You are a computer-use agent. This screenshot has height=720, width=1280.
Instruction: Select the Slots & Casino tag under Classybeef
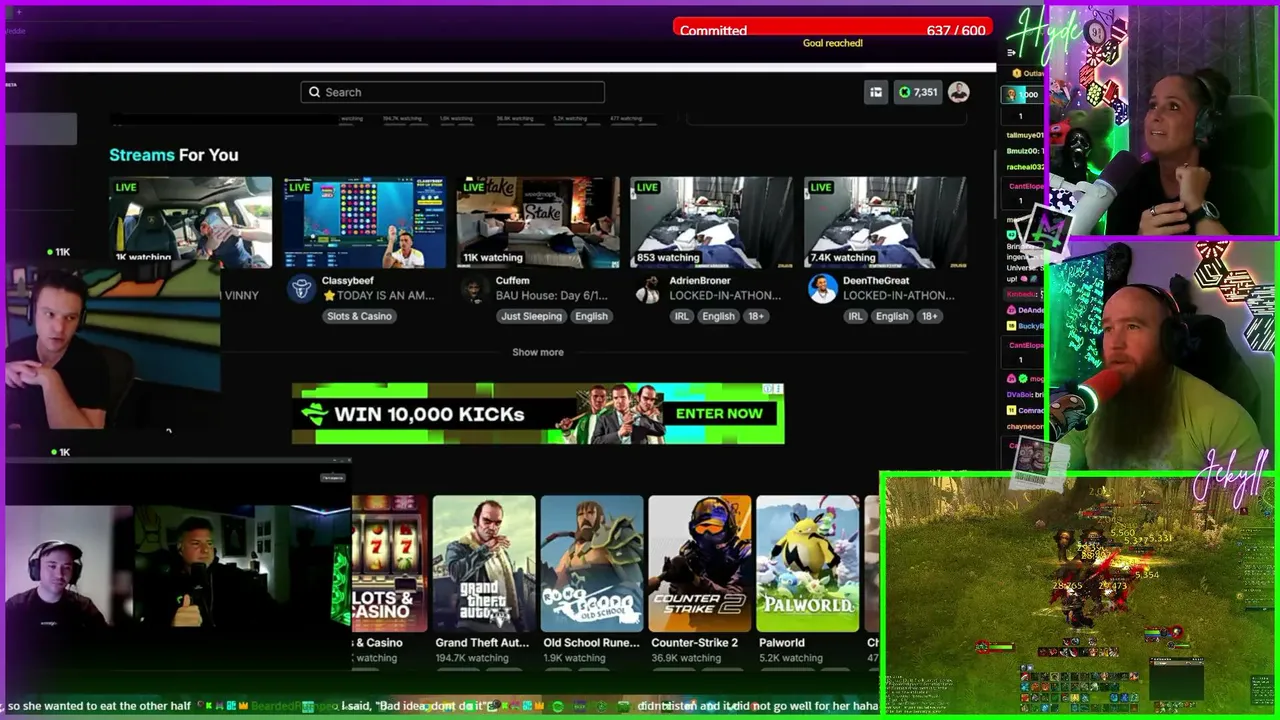click(x=360, y=316)
